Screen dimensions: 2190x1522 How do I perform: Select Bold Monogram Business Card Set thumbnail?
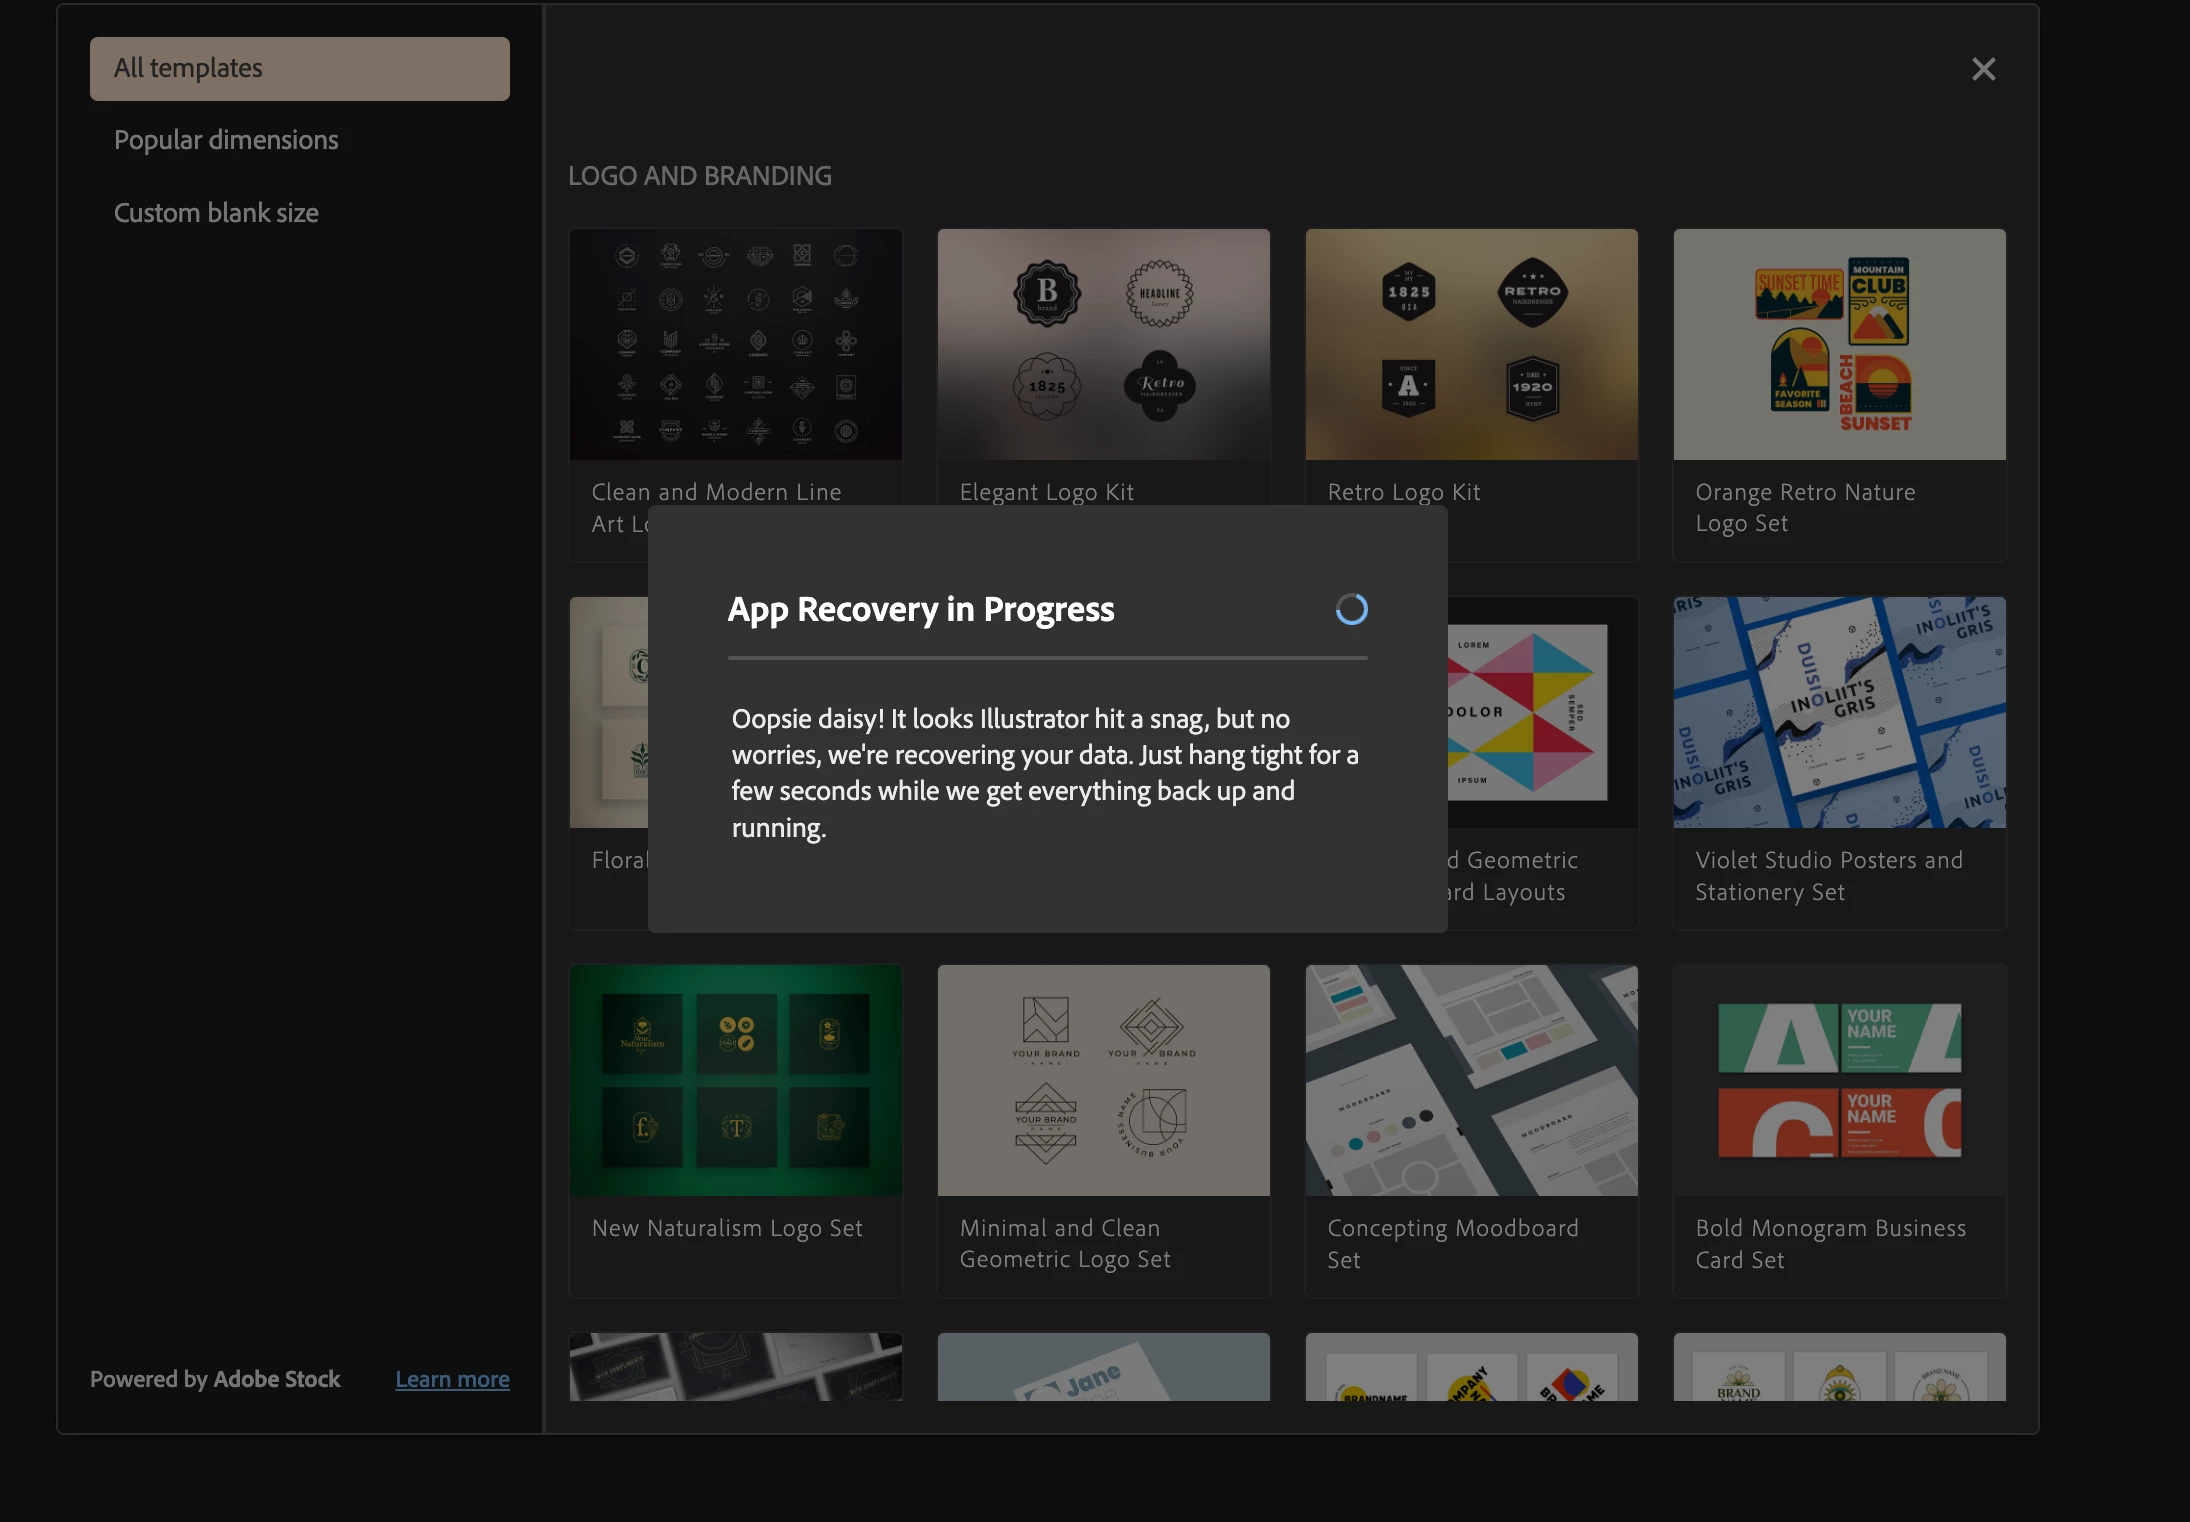click(x=1839, y=1080)
